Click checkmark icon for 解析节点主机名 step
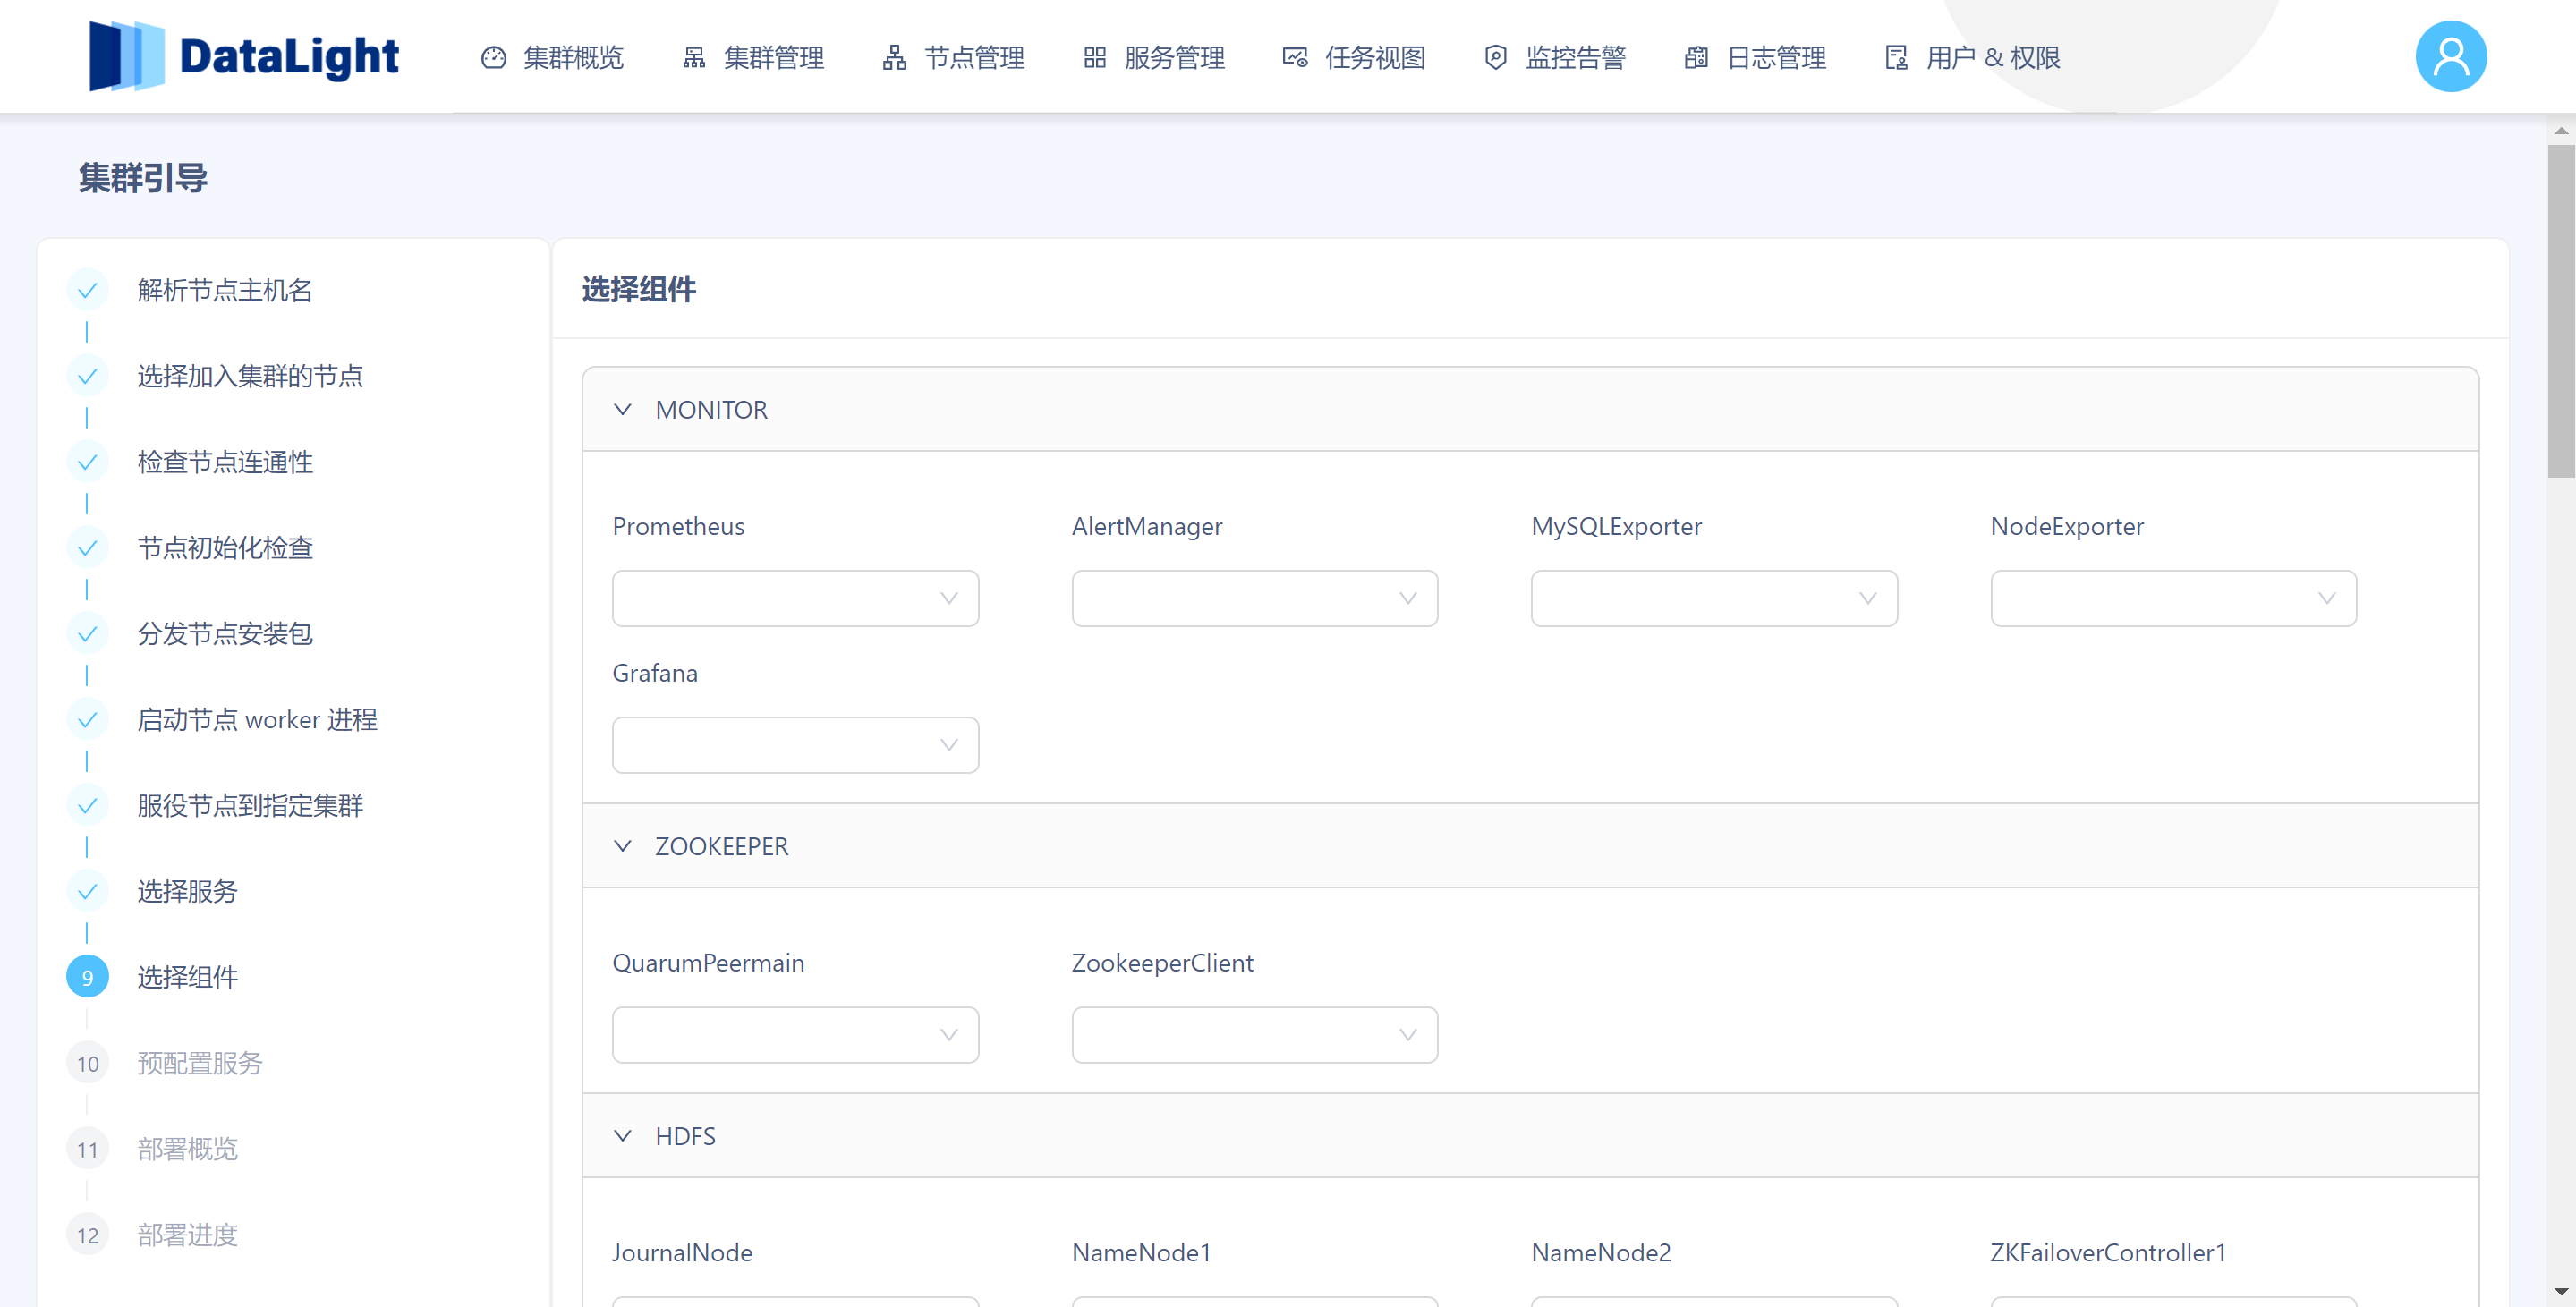 point(87,290)
